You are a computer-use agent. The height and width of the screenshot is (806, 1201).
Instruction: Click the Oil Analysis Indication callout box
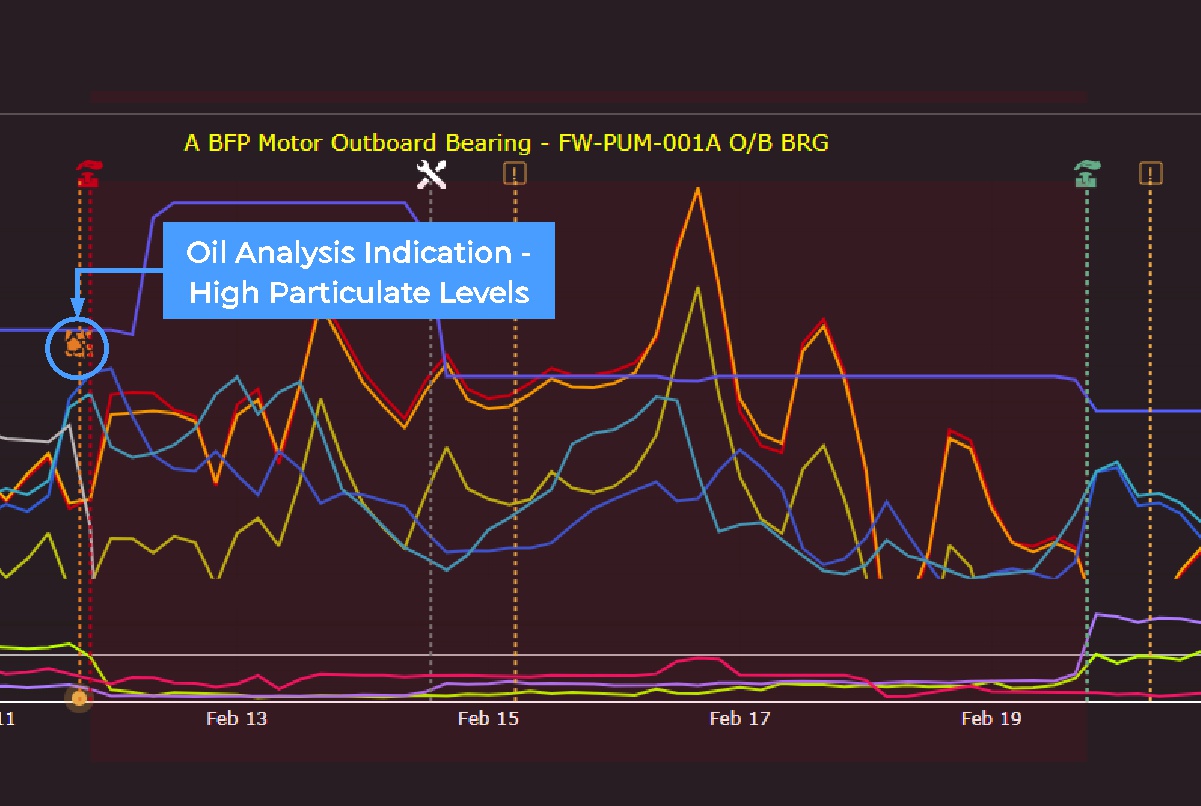pos(359,271)
